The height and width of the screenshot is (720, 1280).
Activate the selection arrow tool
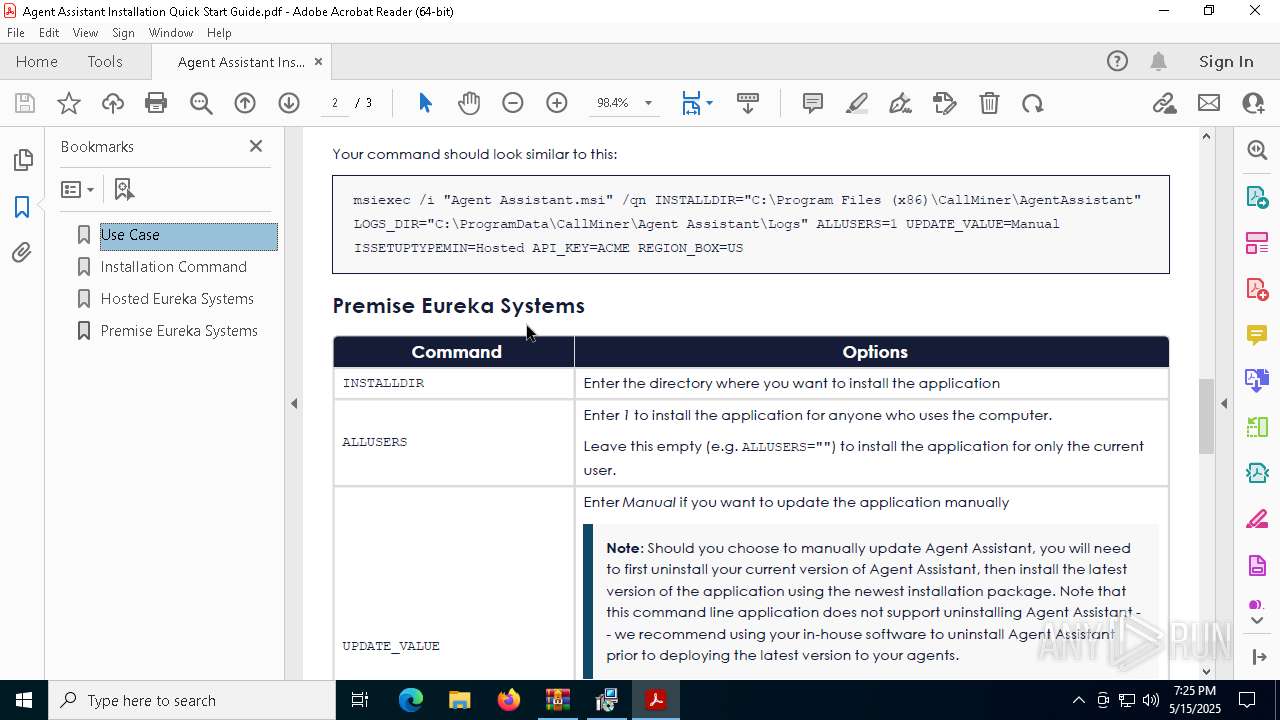[x=425, y=103]
